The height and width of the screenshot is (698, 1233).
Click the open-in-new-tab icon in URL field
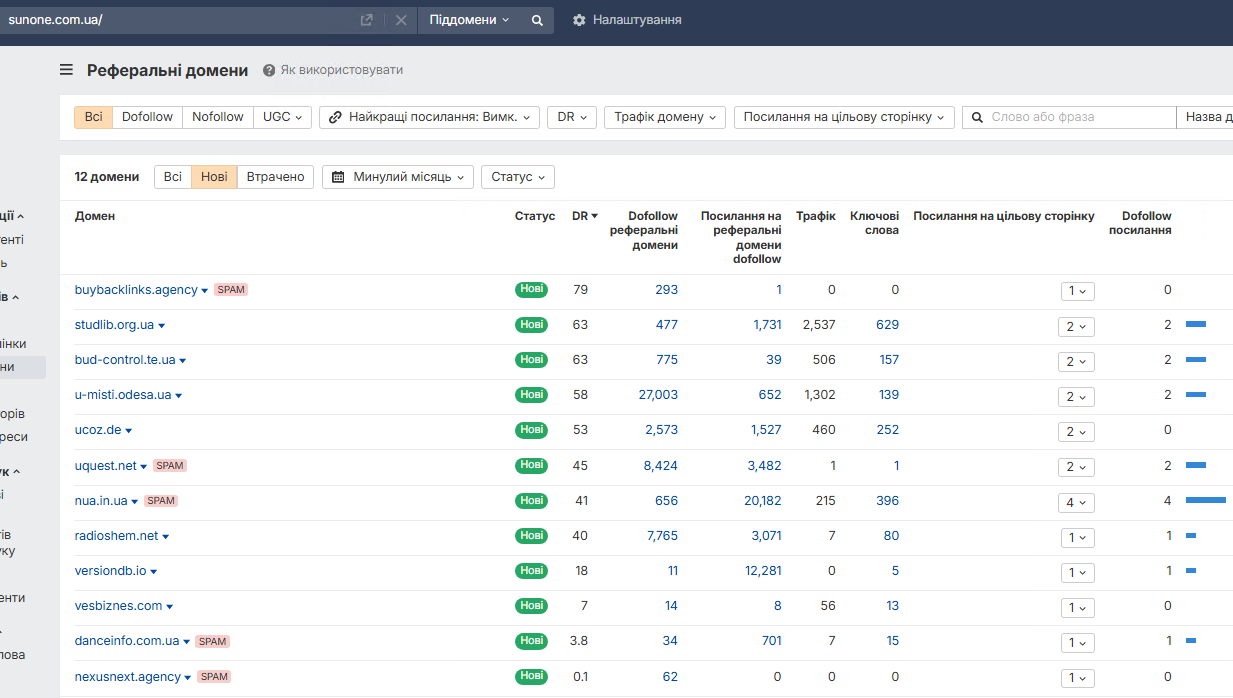coord(367,20)
